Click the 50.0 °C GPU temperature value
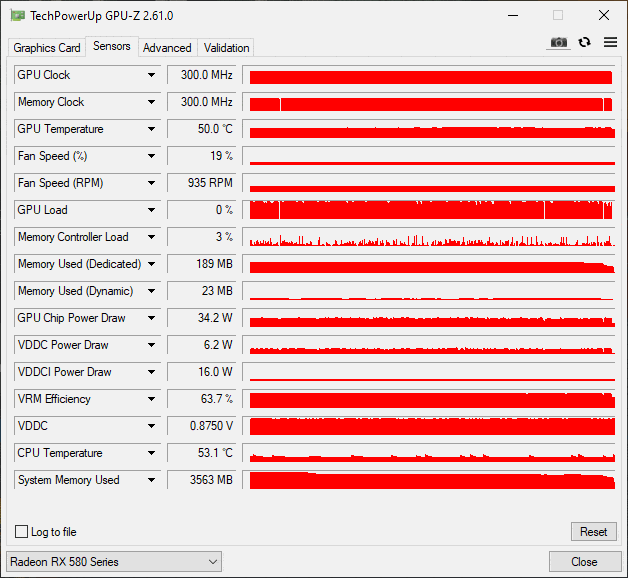Screen dimensions: 628x578 coord(201,129)
